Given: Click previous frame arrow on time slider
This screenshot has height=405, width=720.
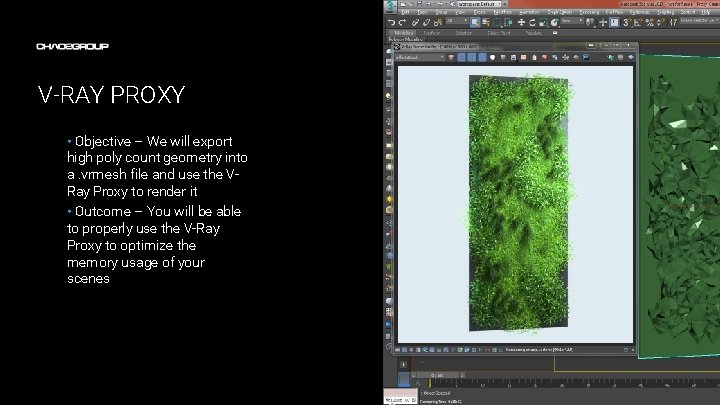Looking at the screenshot, I should [x=414, y=375].
